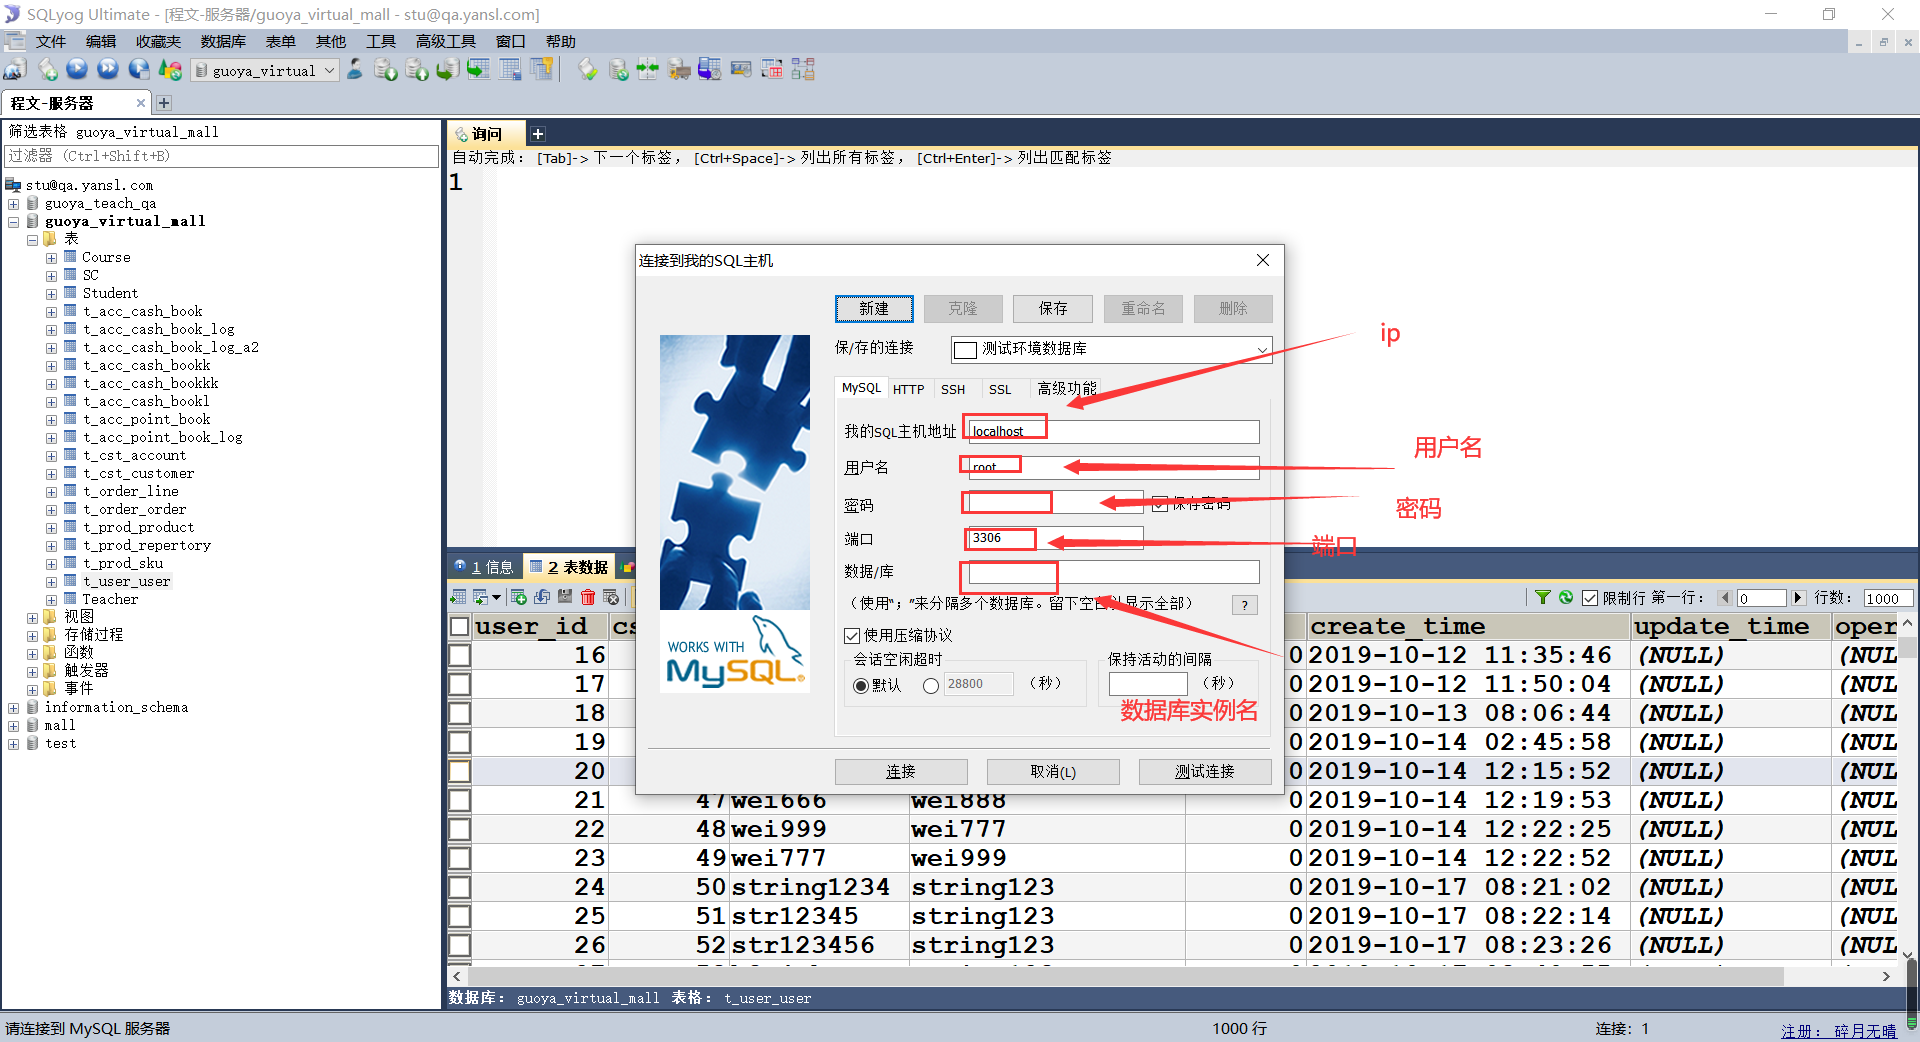Switch to the SSH tab in dialog
This screenshot has height=1042, width=1920.
[x=953, y=389]
